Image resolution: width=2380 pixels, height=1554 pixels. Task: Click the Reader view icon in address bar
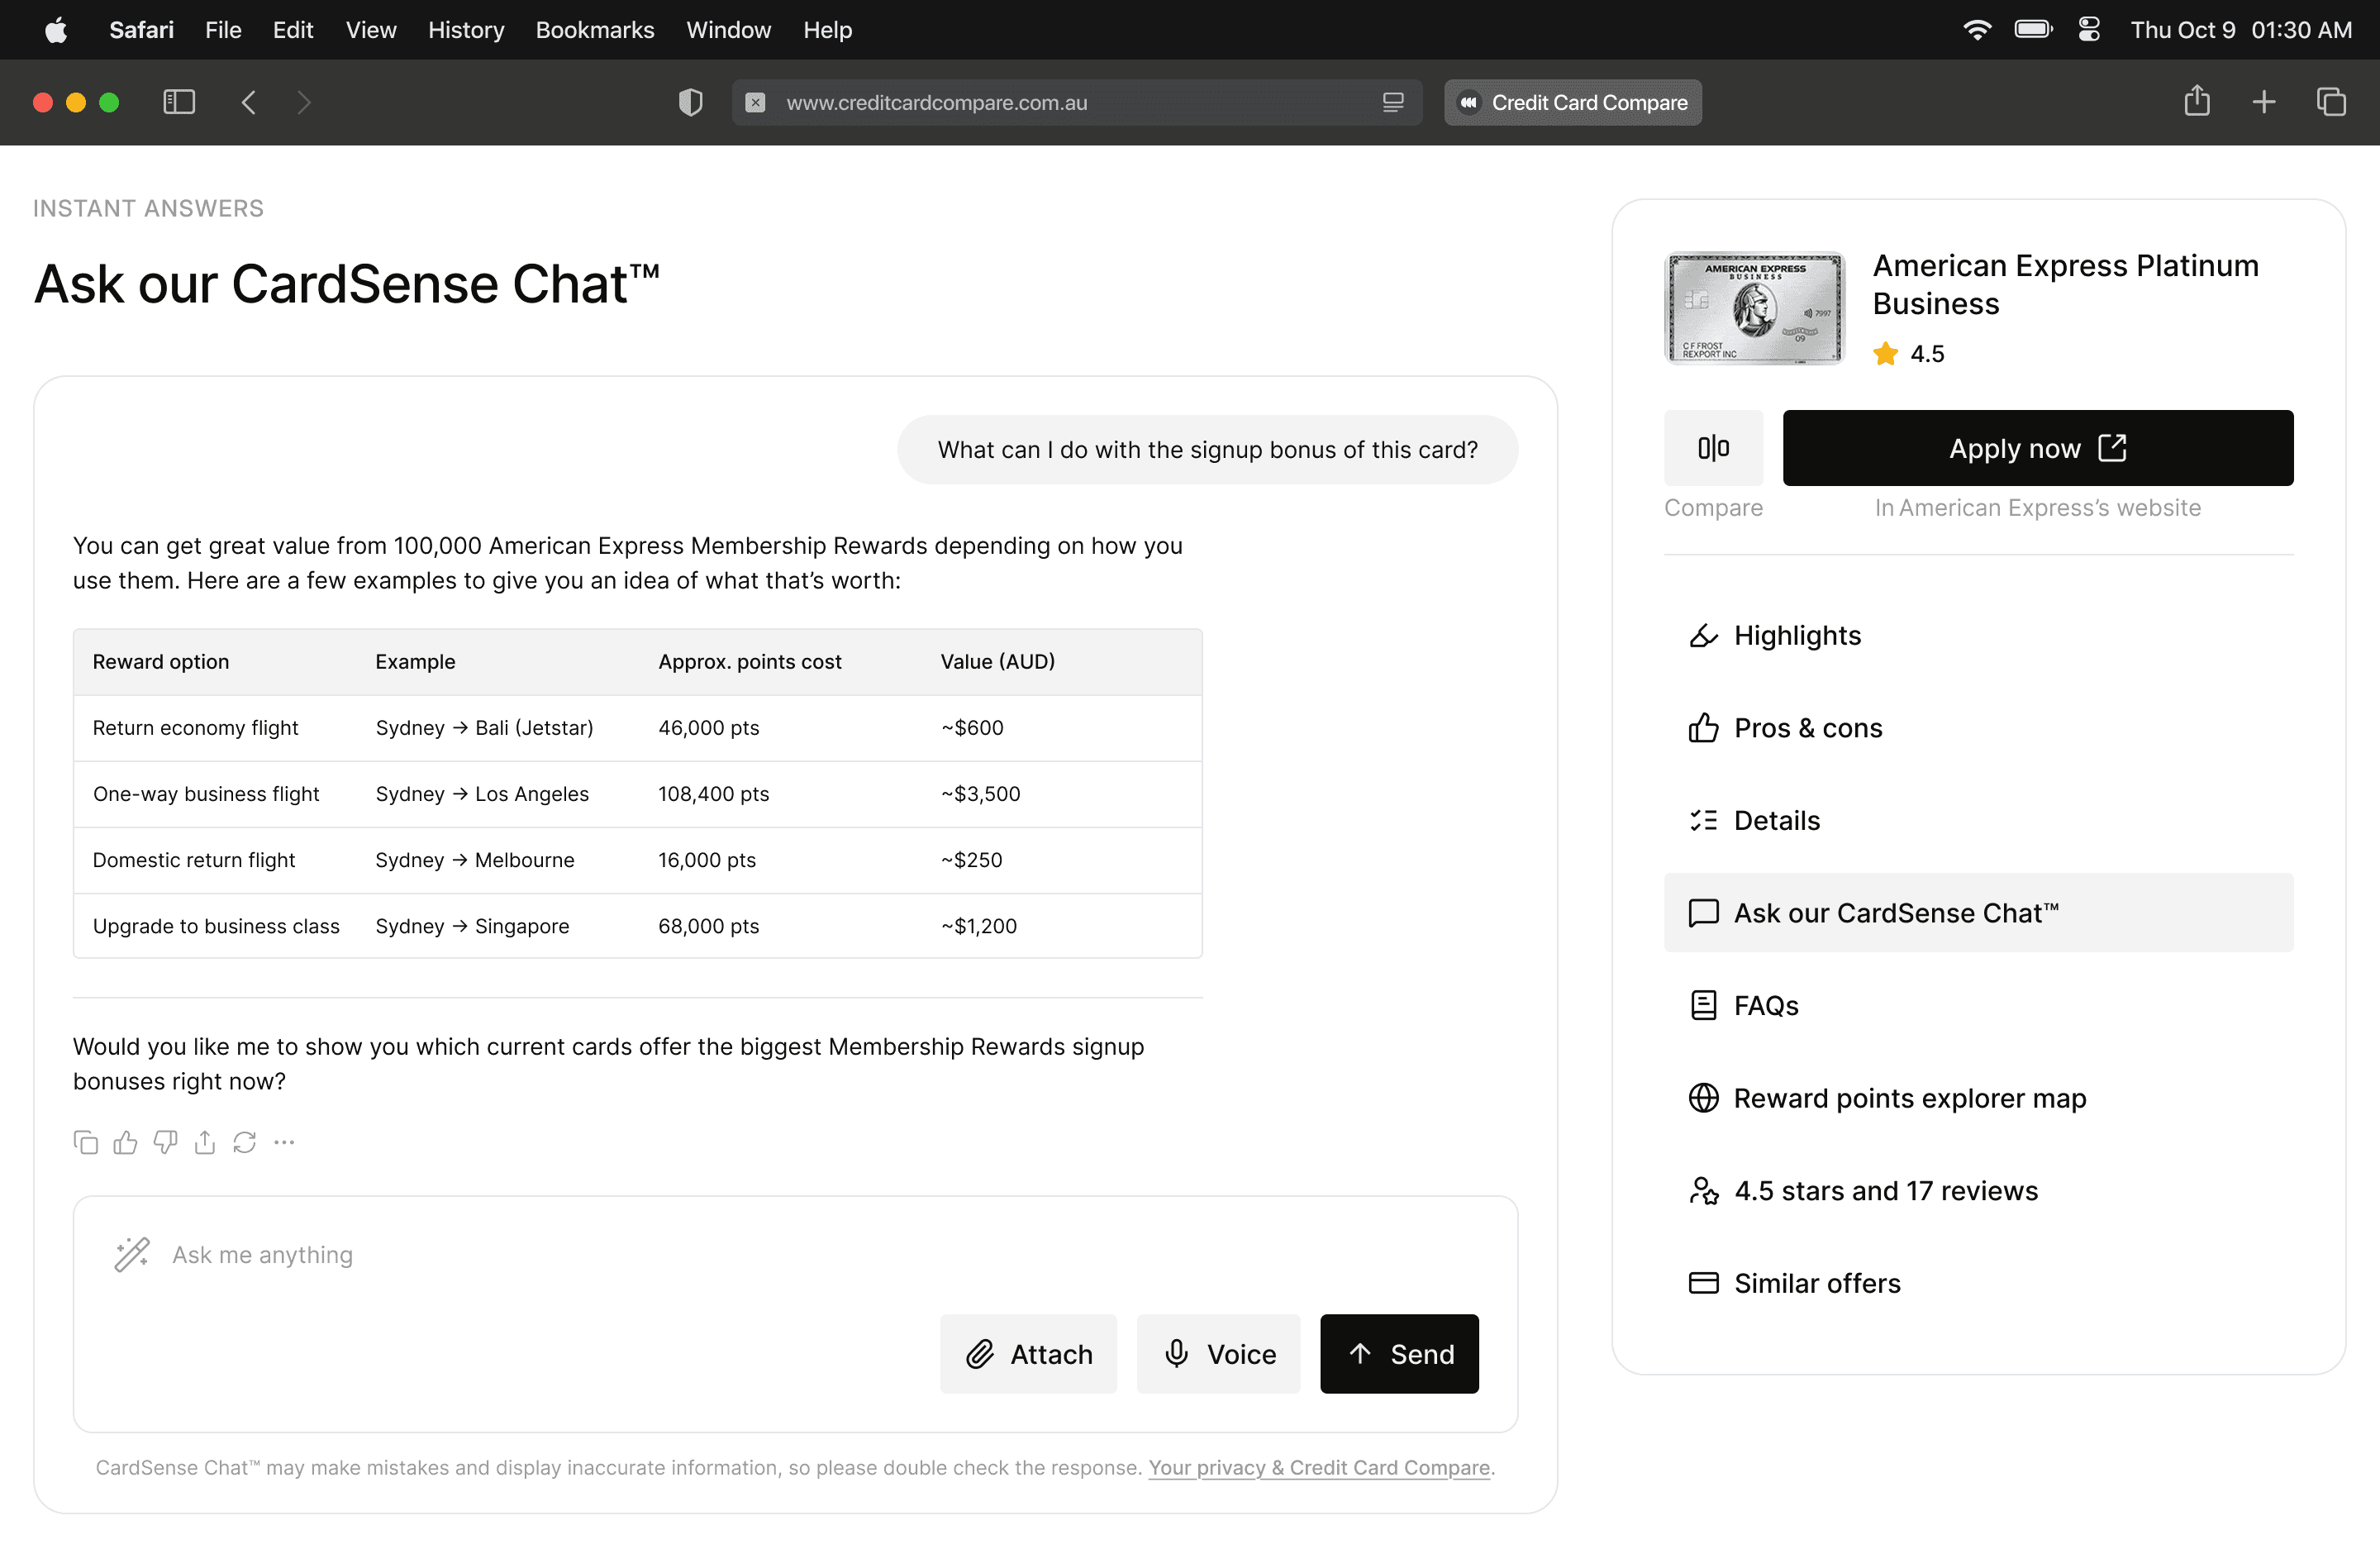point(1393,102)
